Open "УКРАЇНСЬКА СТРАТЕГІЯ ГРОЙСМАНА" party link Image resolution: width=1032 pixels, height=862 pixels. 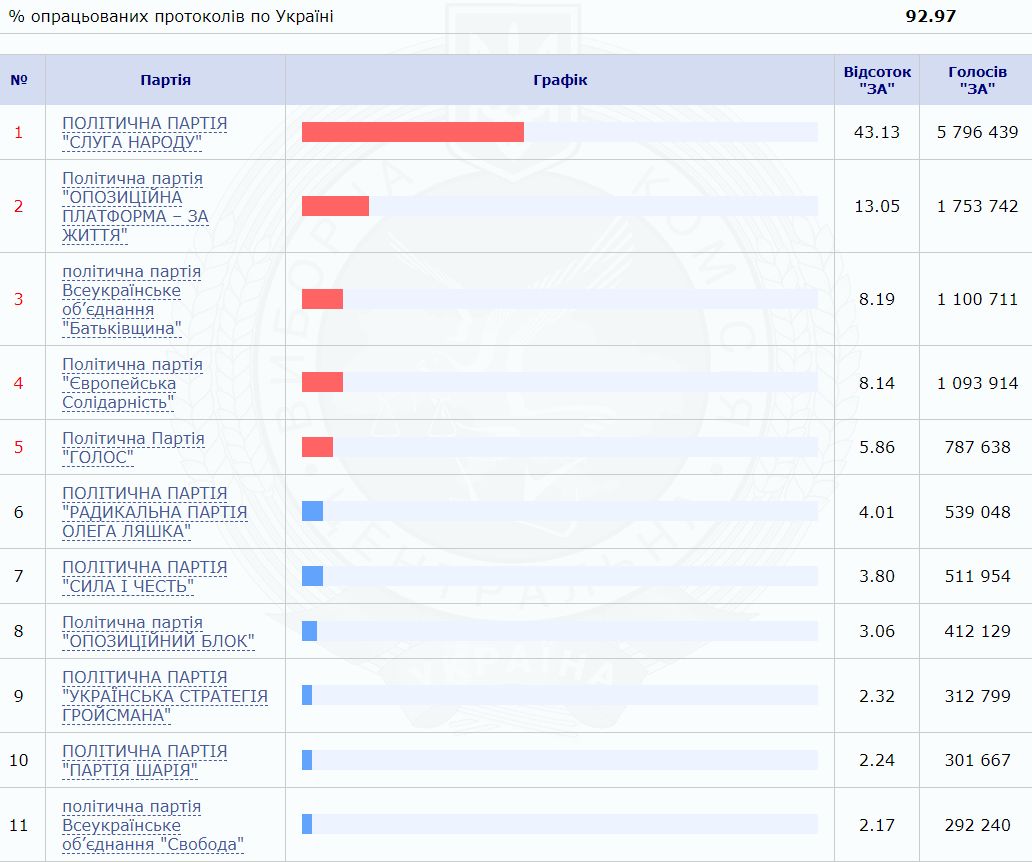point(164,696)
